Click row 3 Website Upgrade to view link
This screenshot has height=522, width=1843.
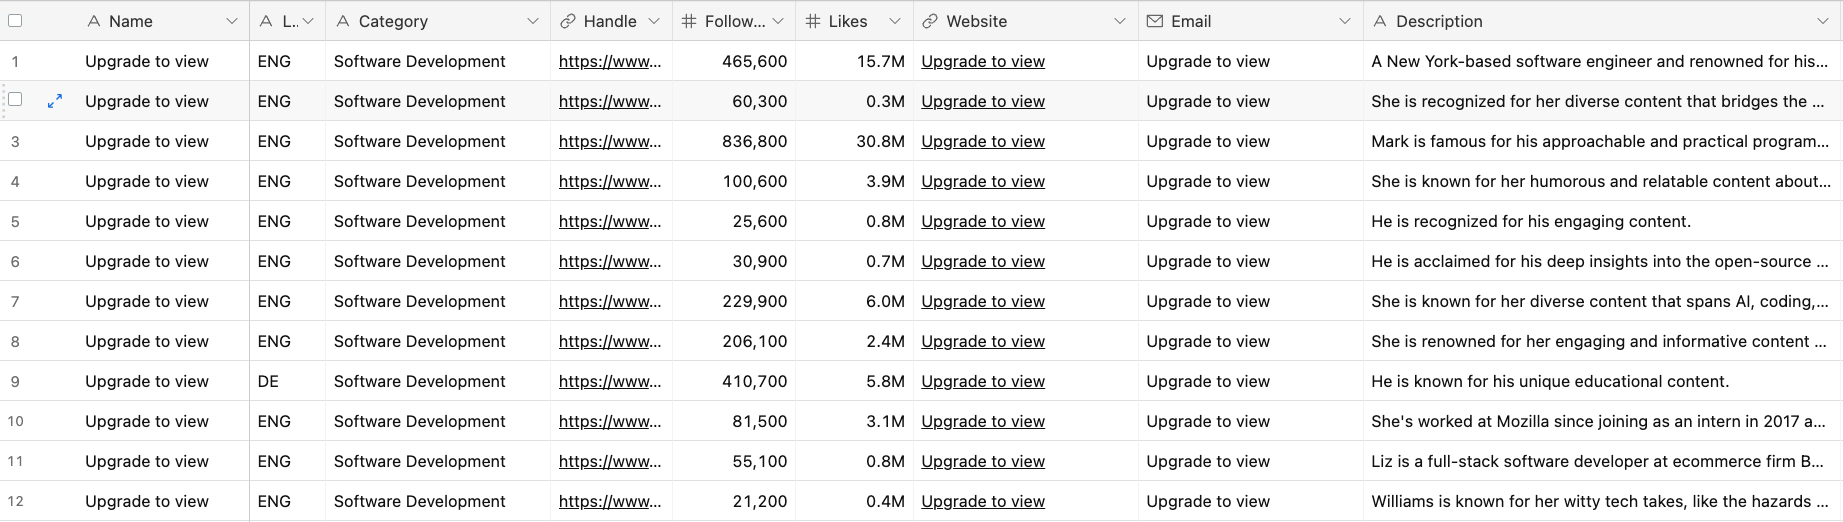pyautogui.click(x=983, y=141)
